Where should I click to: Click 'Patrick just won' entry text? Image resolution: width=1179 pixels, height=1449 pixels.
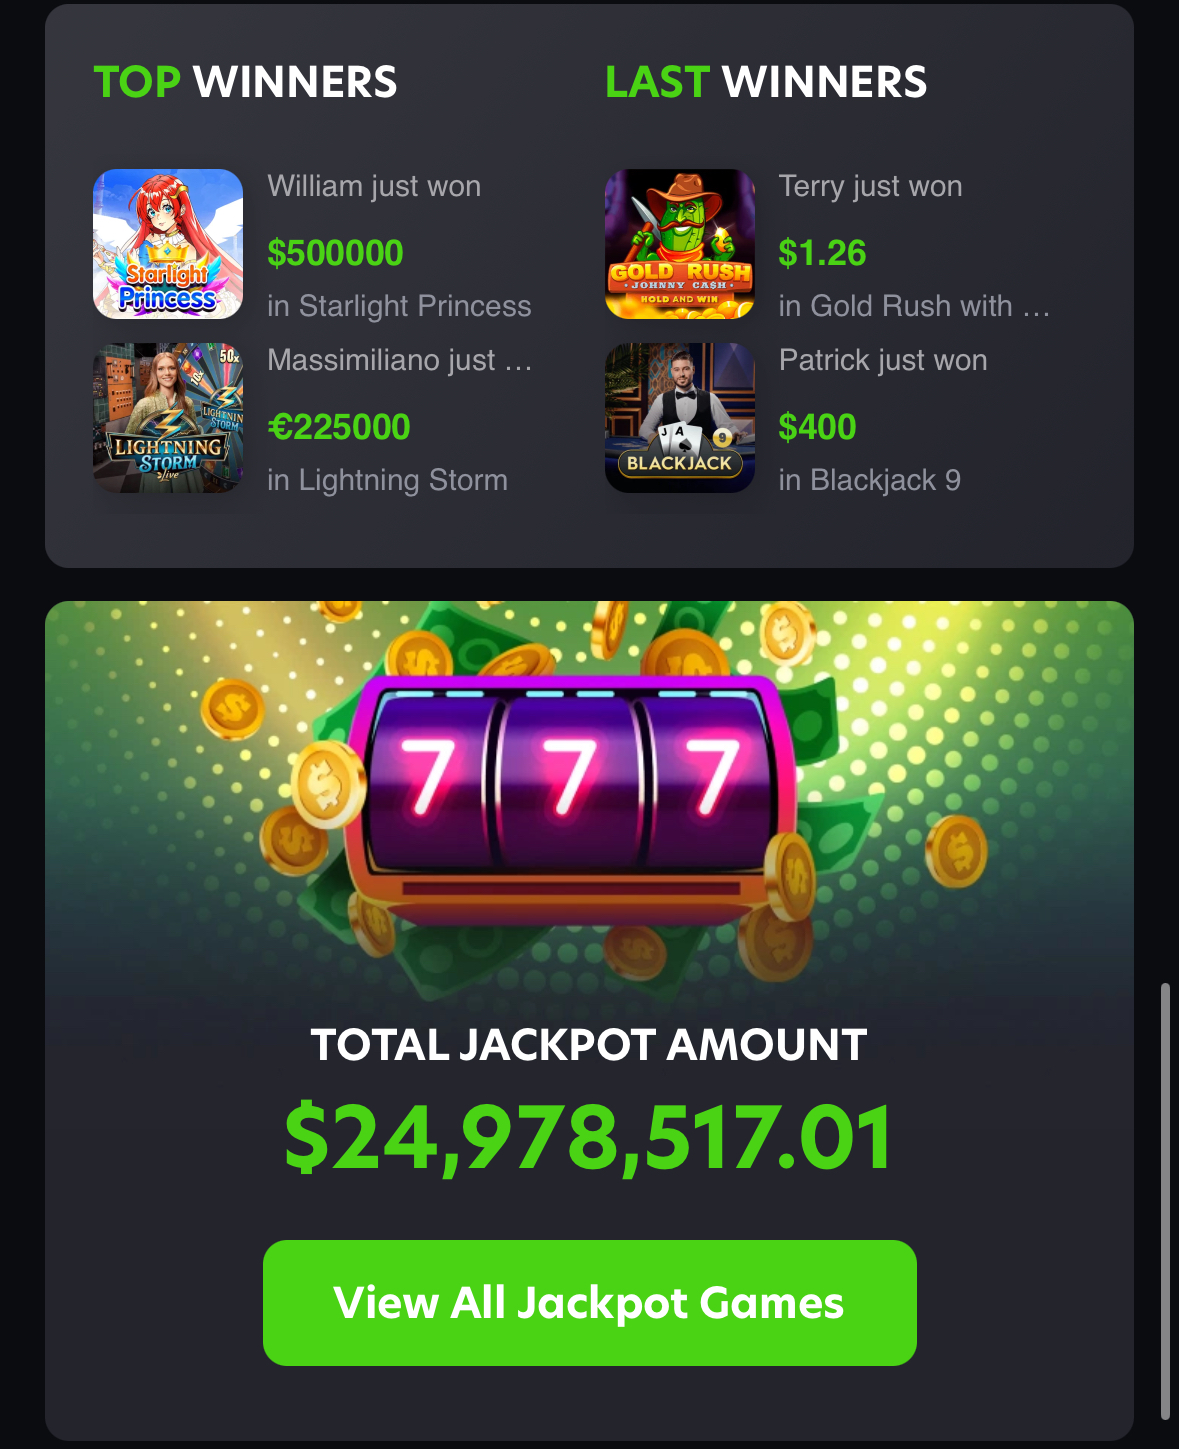click(x=883, y=360)
